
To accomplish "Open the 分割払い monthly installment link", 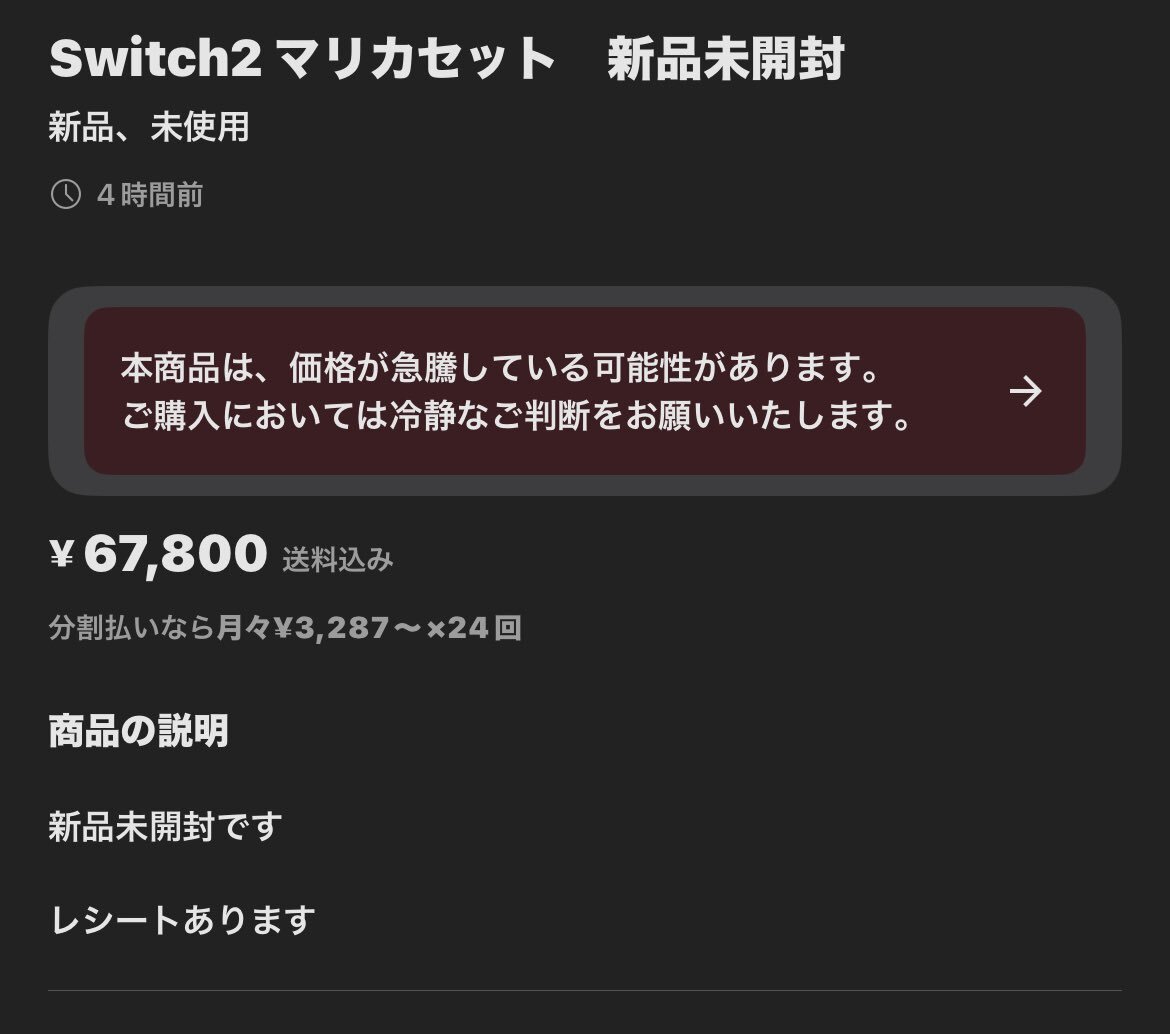I will coord(285,628).
